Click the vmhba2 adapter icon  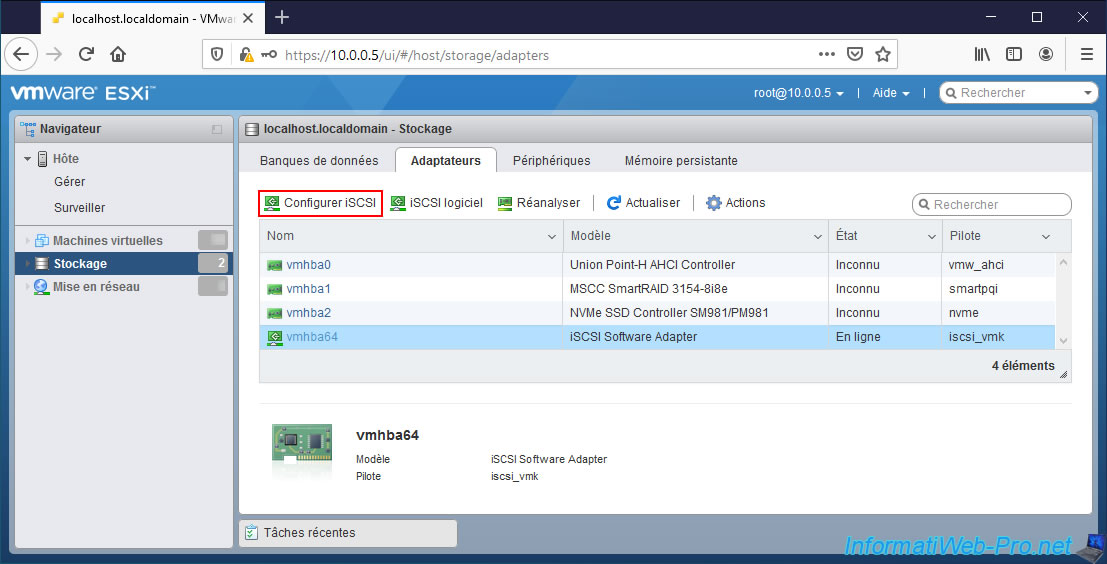[x=275, y=313]
